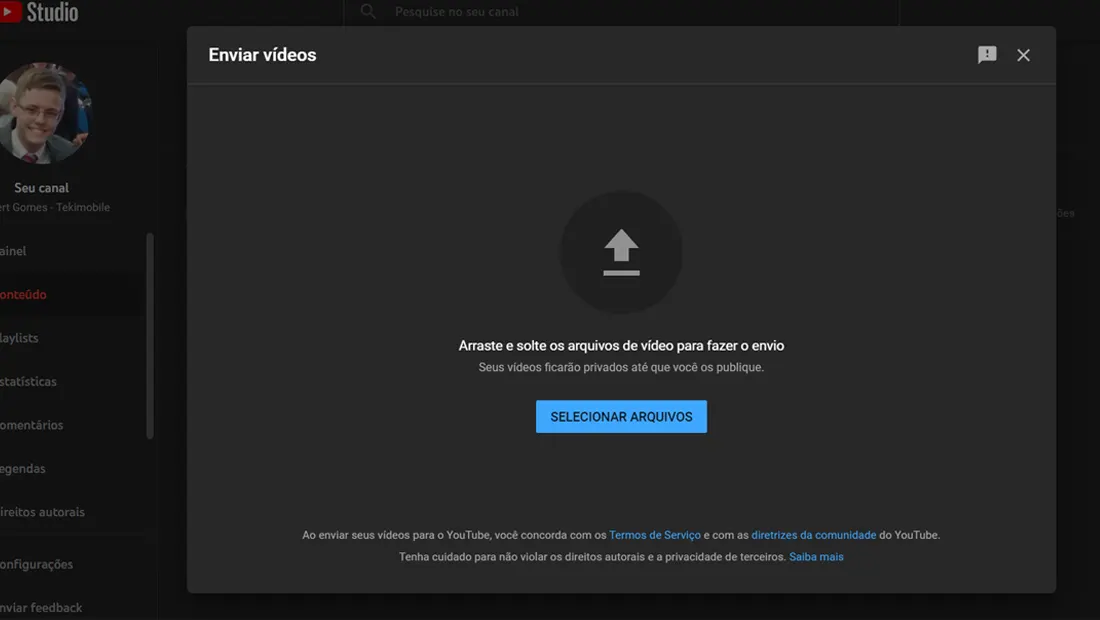Click the channel profile picture
Image resolution: width=1100 pixels, height=620 pixels.
click(x=44, y=113)
